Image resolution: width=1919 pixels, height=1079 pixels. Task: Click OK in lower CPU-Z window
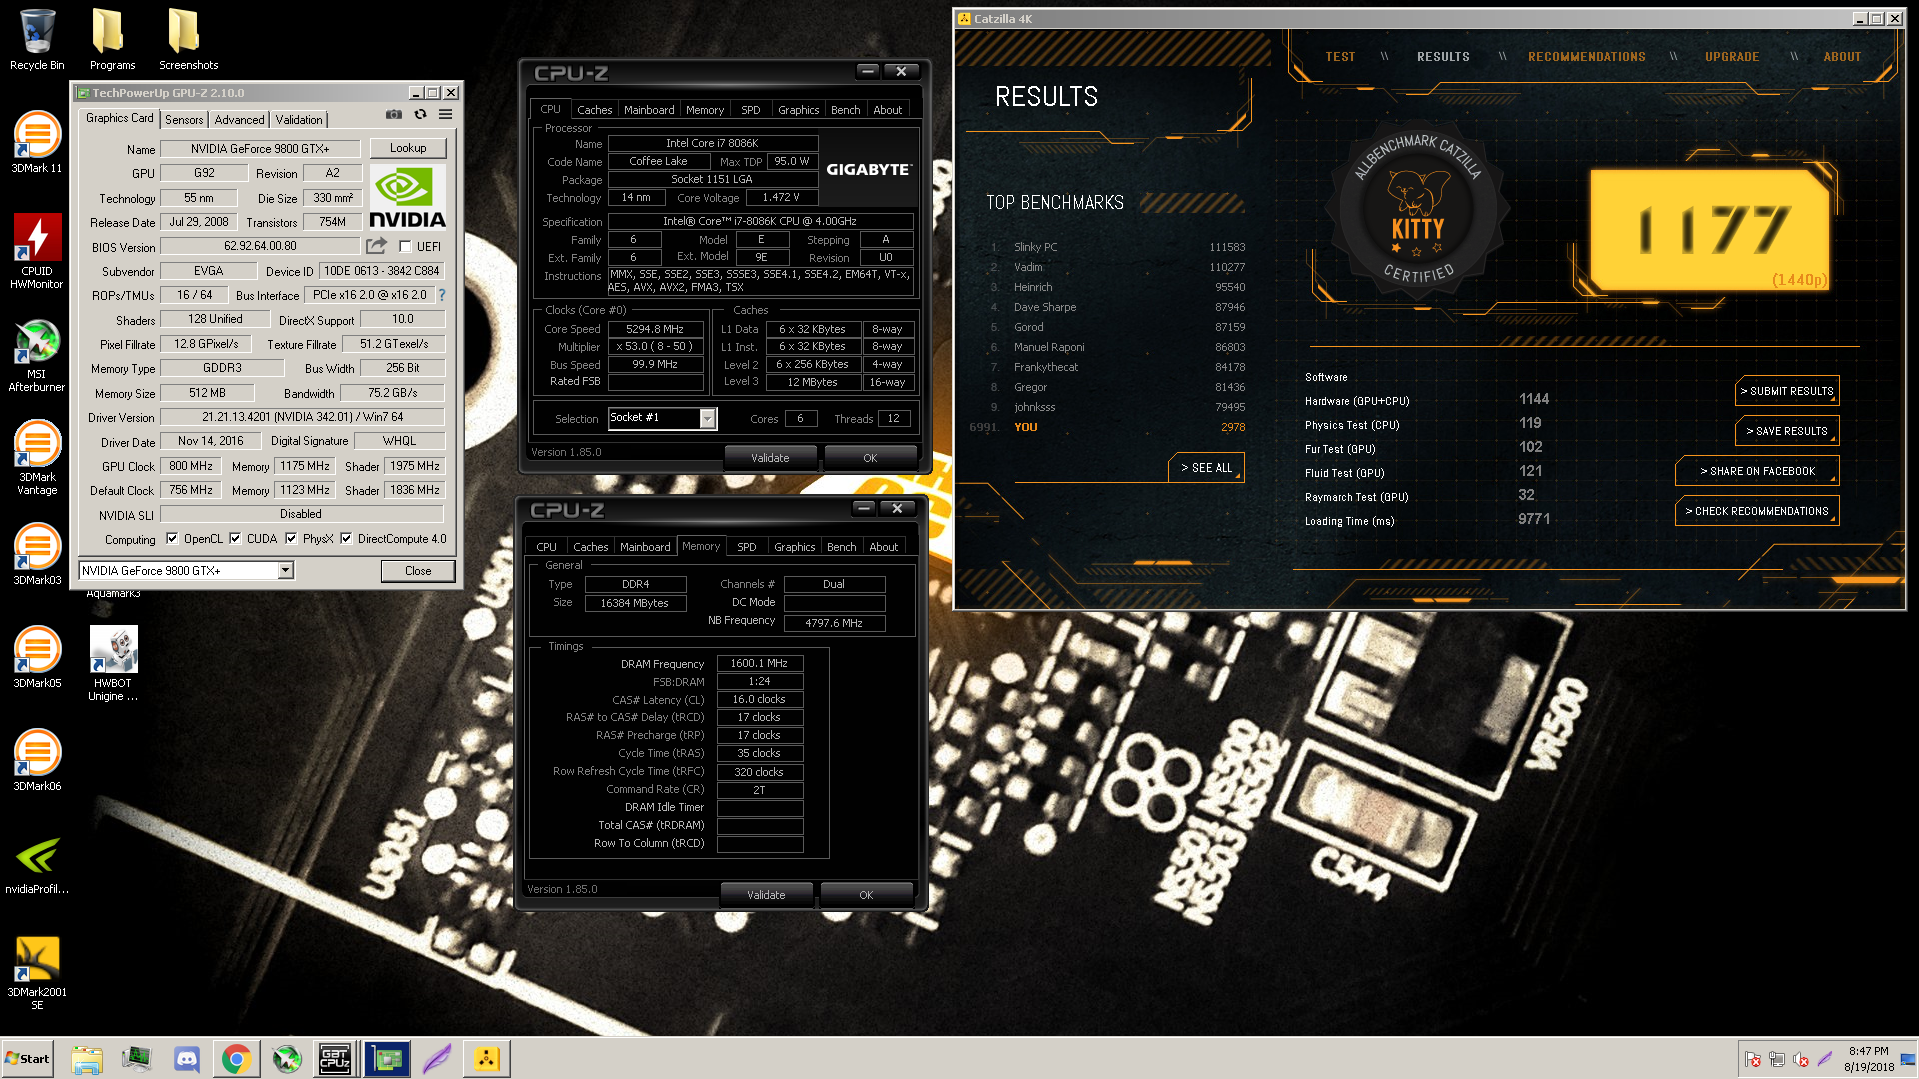tap(866, 895)
